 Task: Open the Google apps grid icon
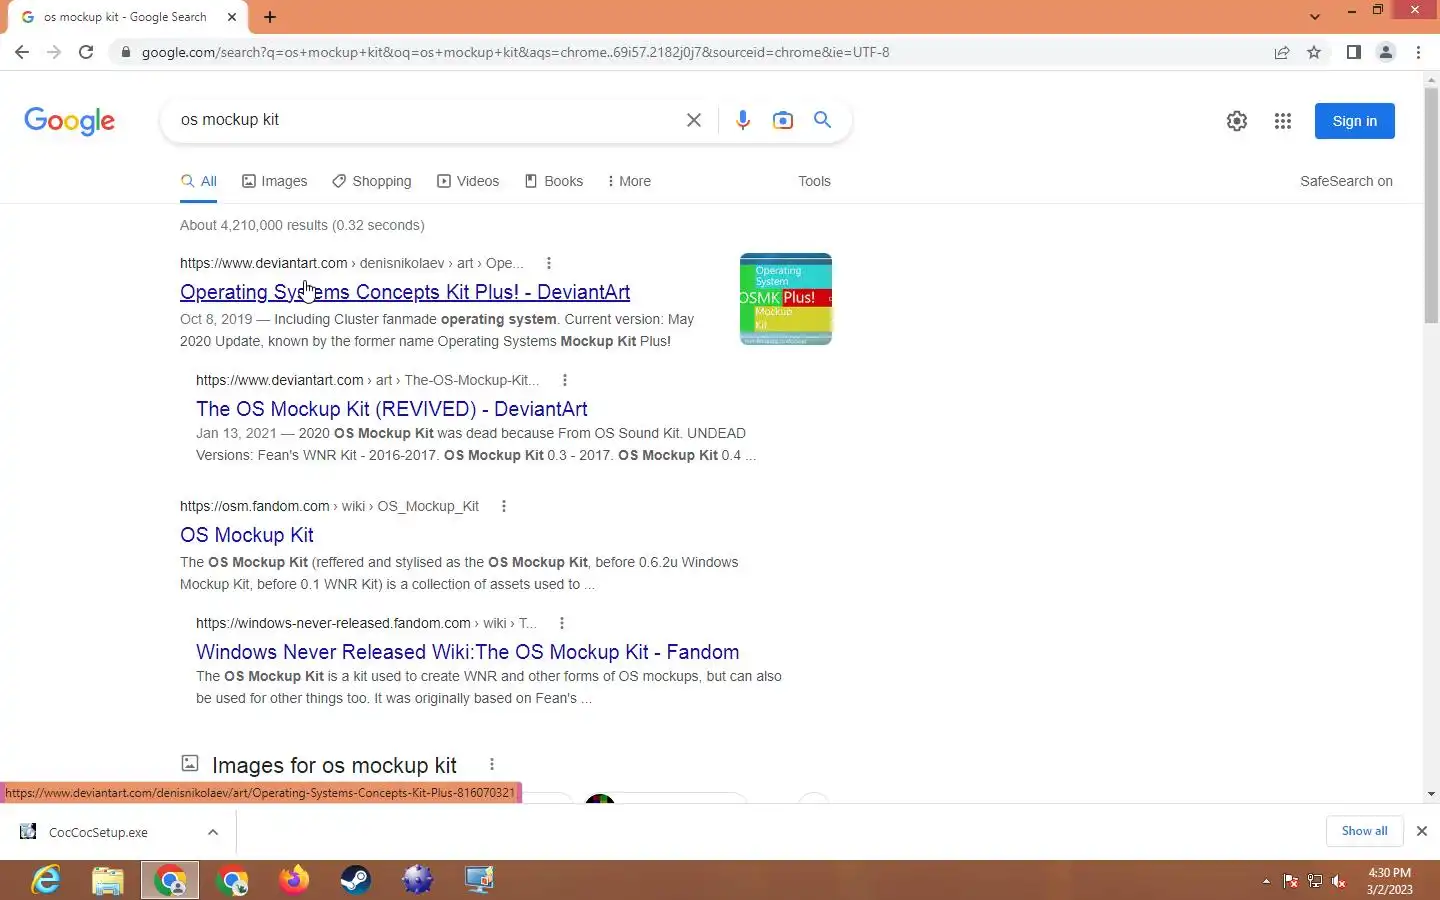pyautogui.click(x=1283, y=121)
